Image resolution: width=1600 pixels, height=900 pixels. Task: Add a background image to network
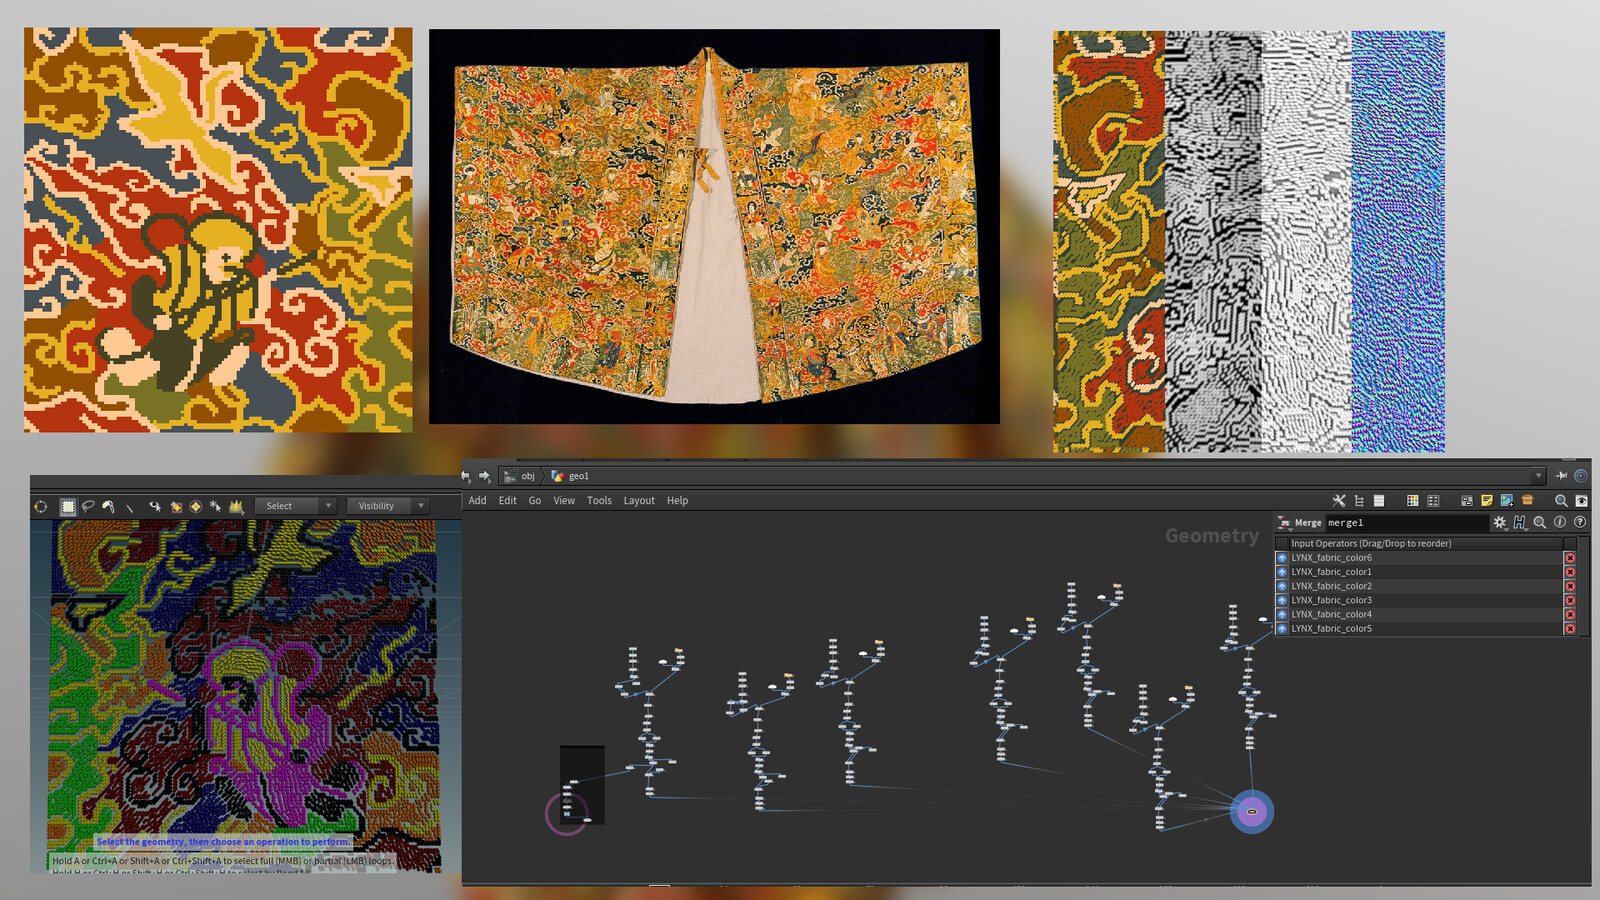[x=1507, y=500]
